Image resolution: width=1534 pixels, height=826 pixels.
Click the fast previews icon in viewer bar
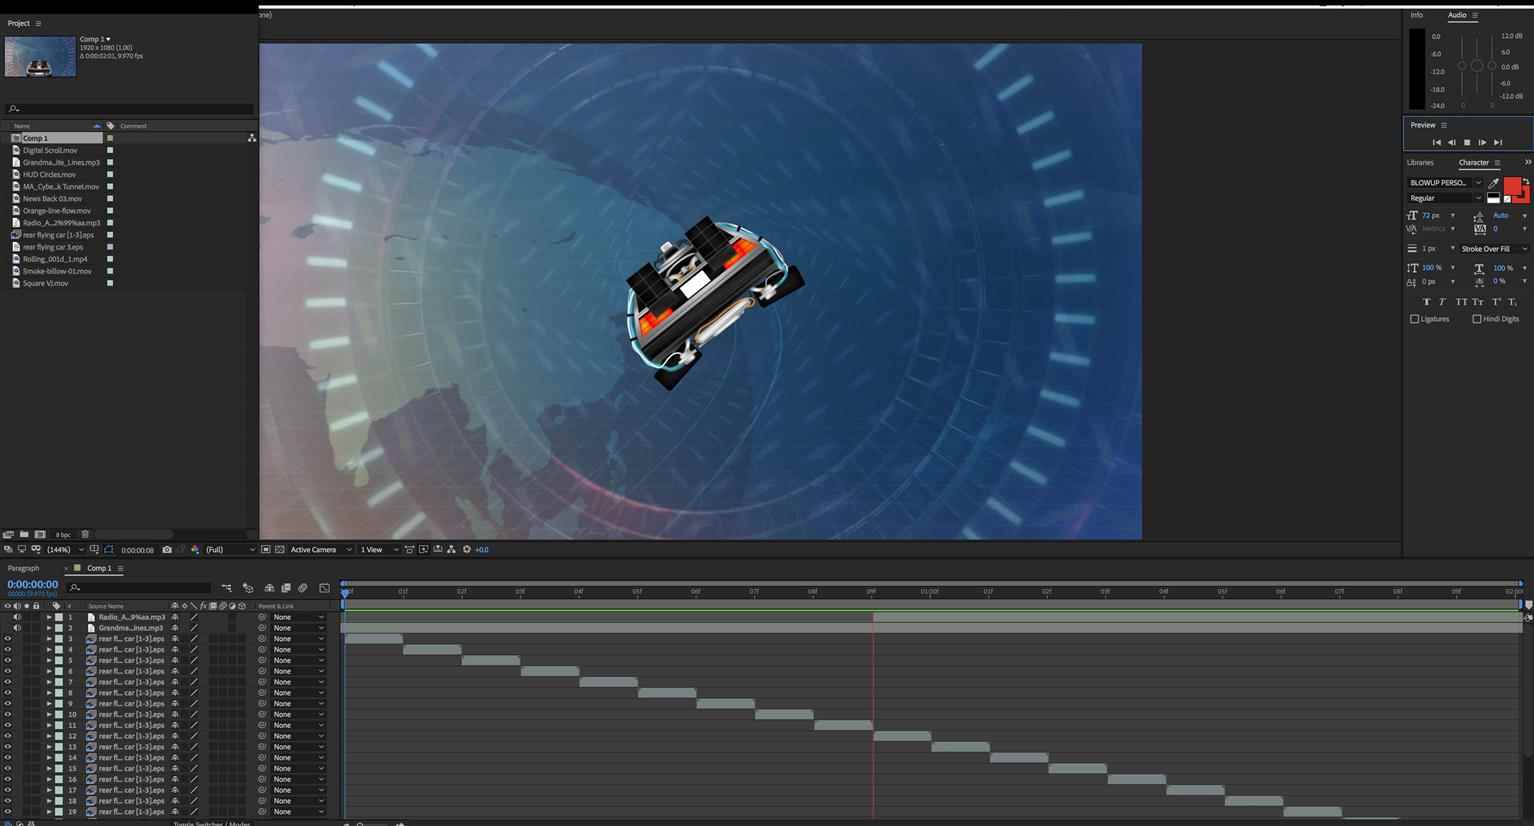pyautogui.click(x=423, y=549)
